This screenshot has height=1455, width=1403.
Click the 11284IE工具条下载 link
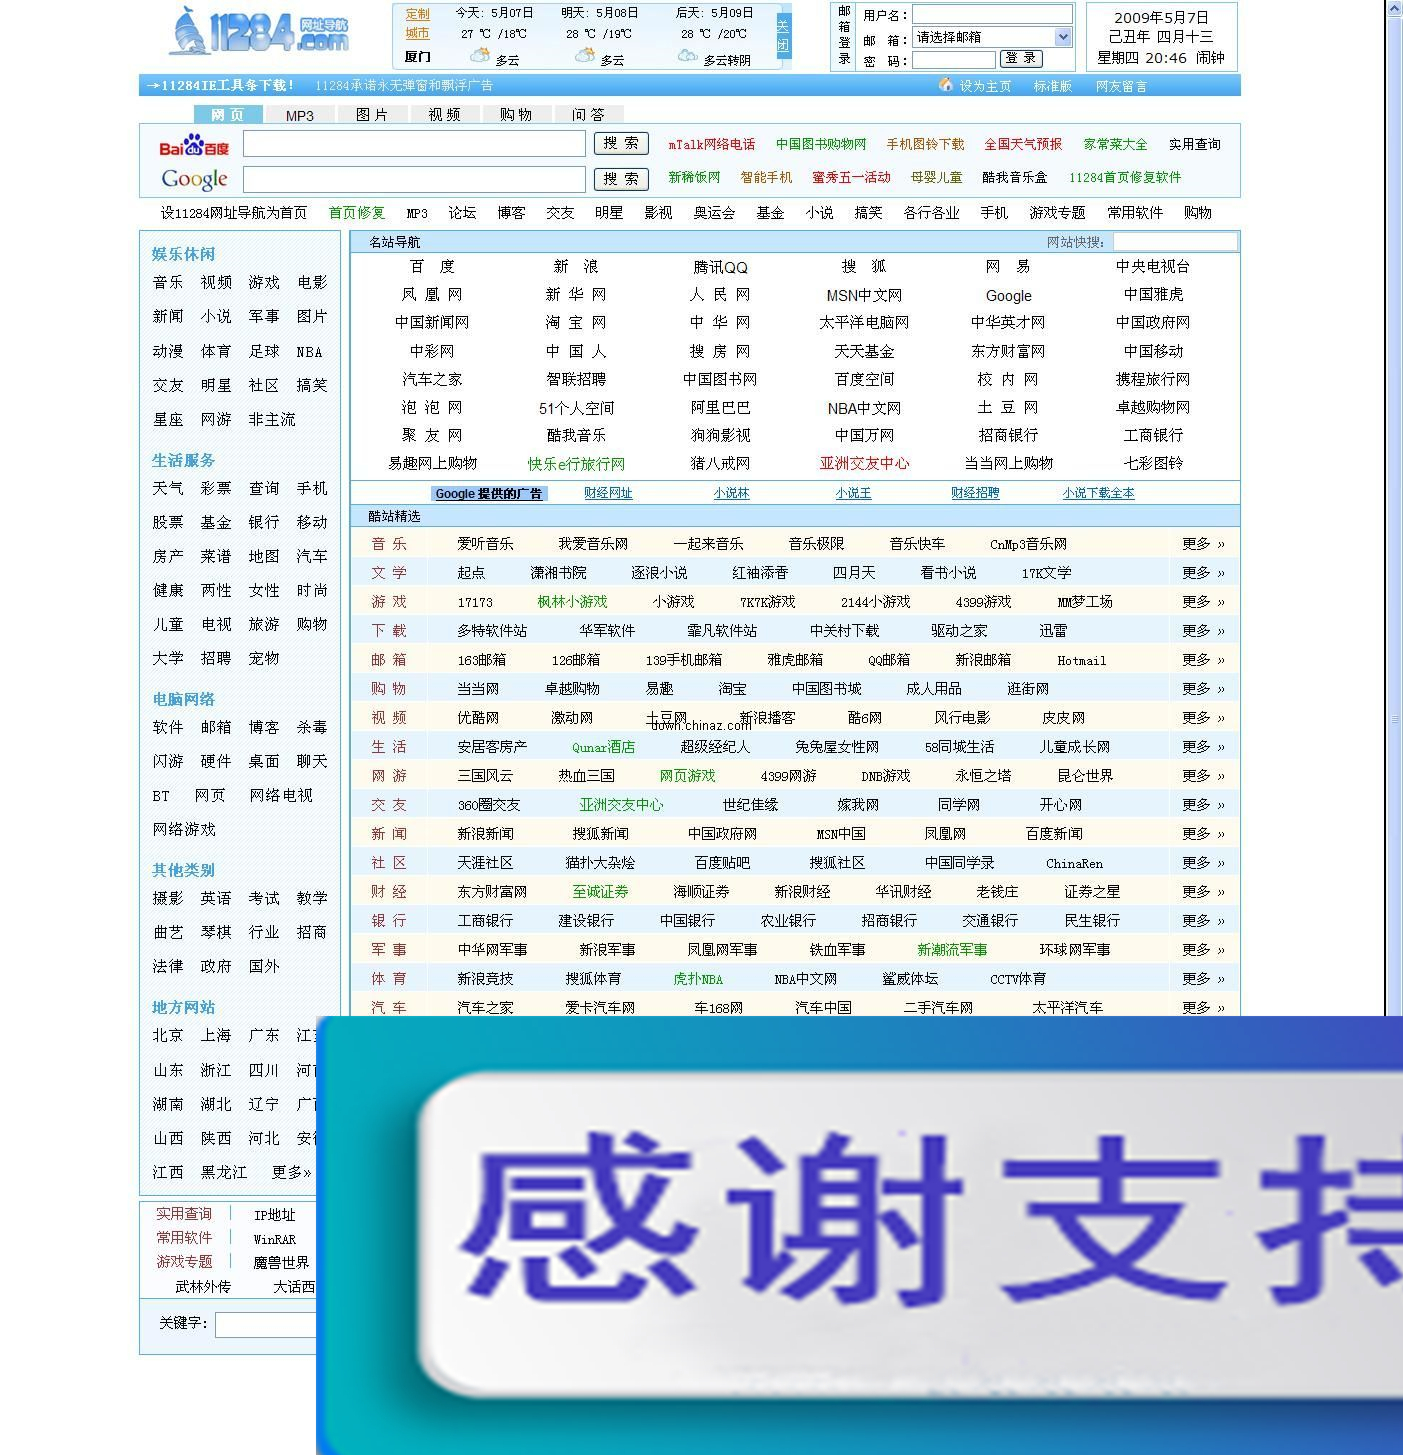pyautogui.click(x=220, y=86)
